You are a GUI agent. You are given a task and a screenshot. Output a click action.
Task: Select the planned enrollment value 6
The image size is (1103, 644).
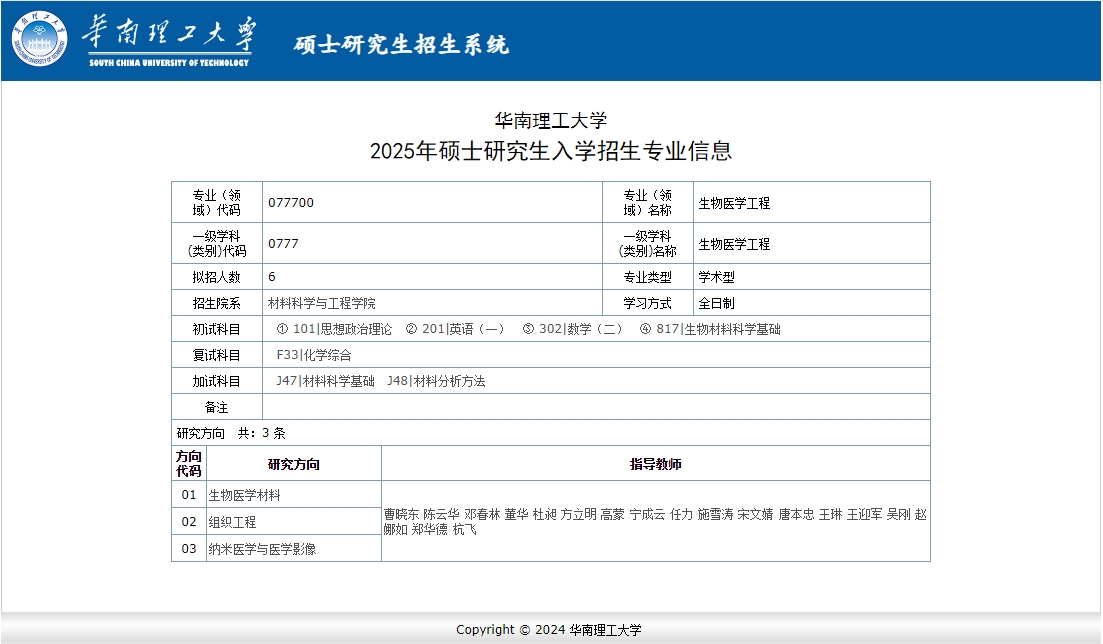point(272,277)
